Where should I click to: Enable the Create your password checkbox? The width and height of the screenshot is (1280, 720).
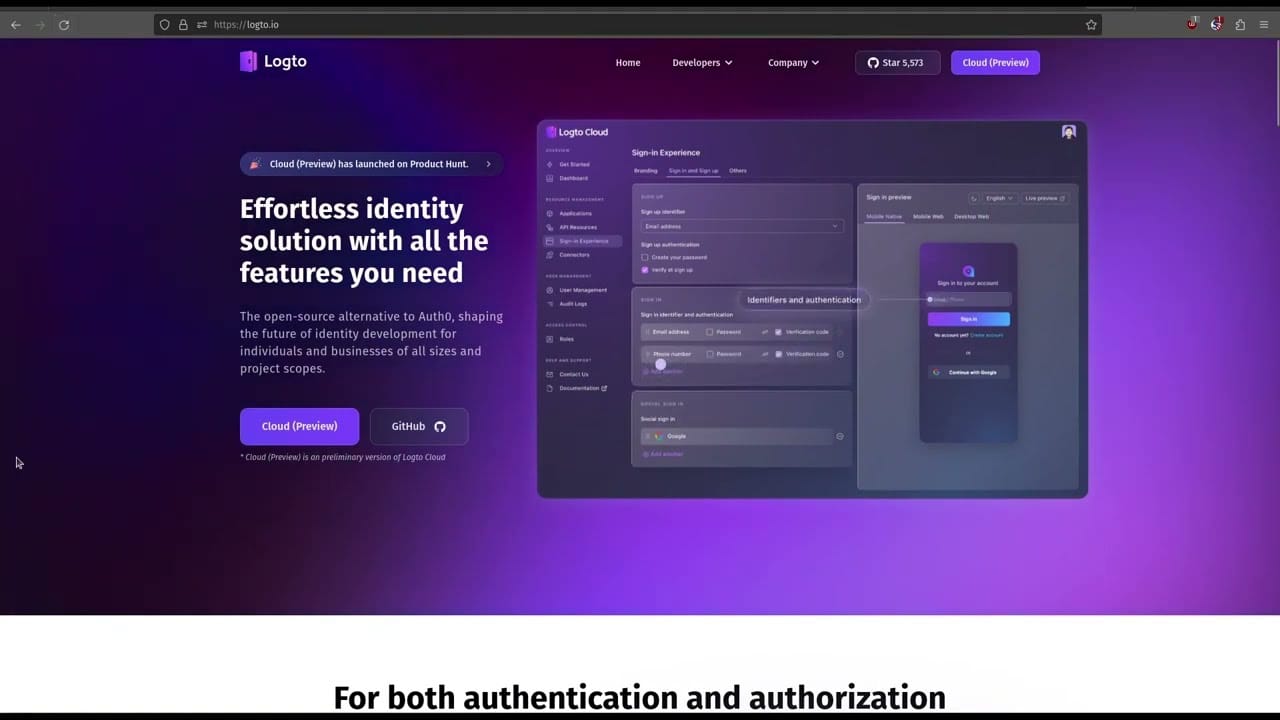point(644,257)
